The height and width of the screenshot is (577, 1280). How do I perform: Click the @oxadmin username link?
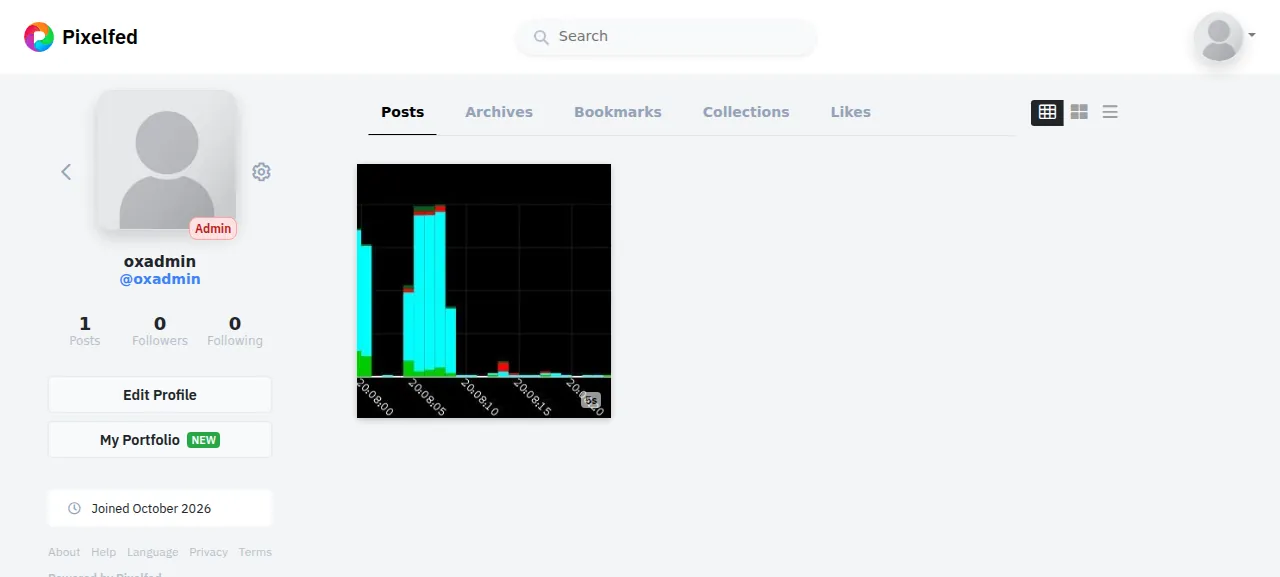click(160, 279)
